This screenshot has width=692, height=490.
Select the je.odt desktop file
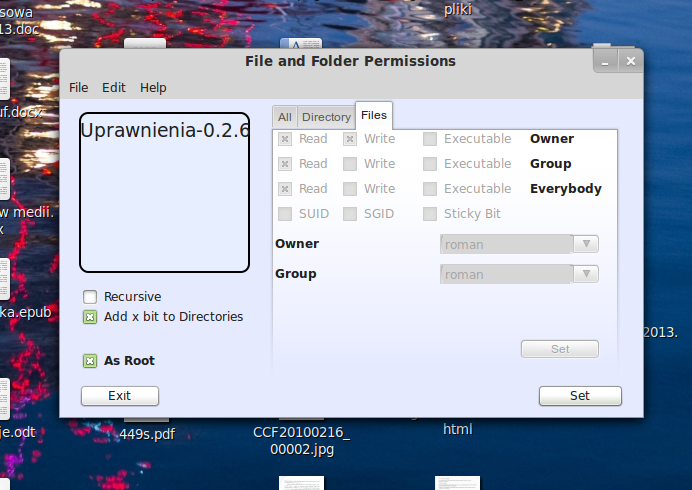click(18, 432)
